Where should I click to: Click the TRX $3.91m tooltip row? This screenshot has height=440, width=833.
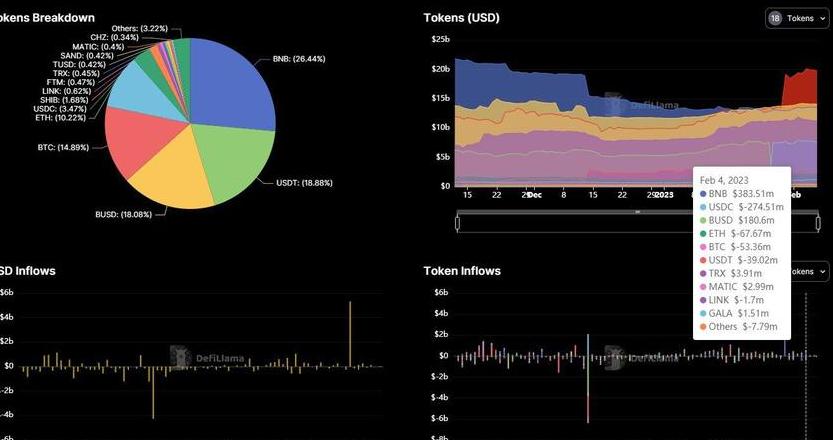click(x=731, y=273)
